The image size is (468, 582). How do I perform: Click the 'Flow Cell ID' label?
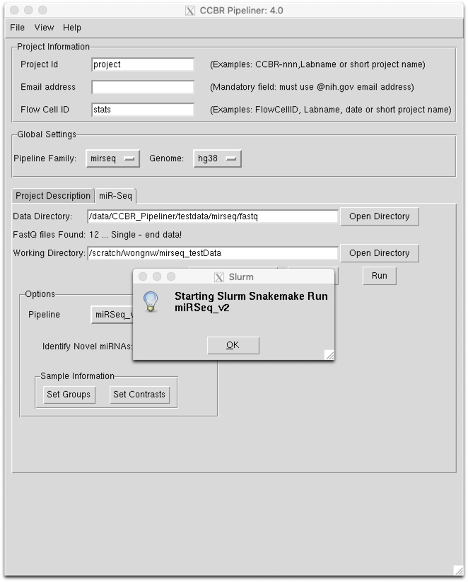coord(45,109)
